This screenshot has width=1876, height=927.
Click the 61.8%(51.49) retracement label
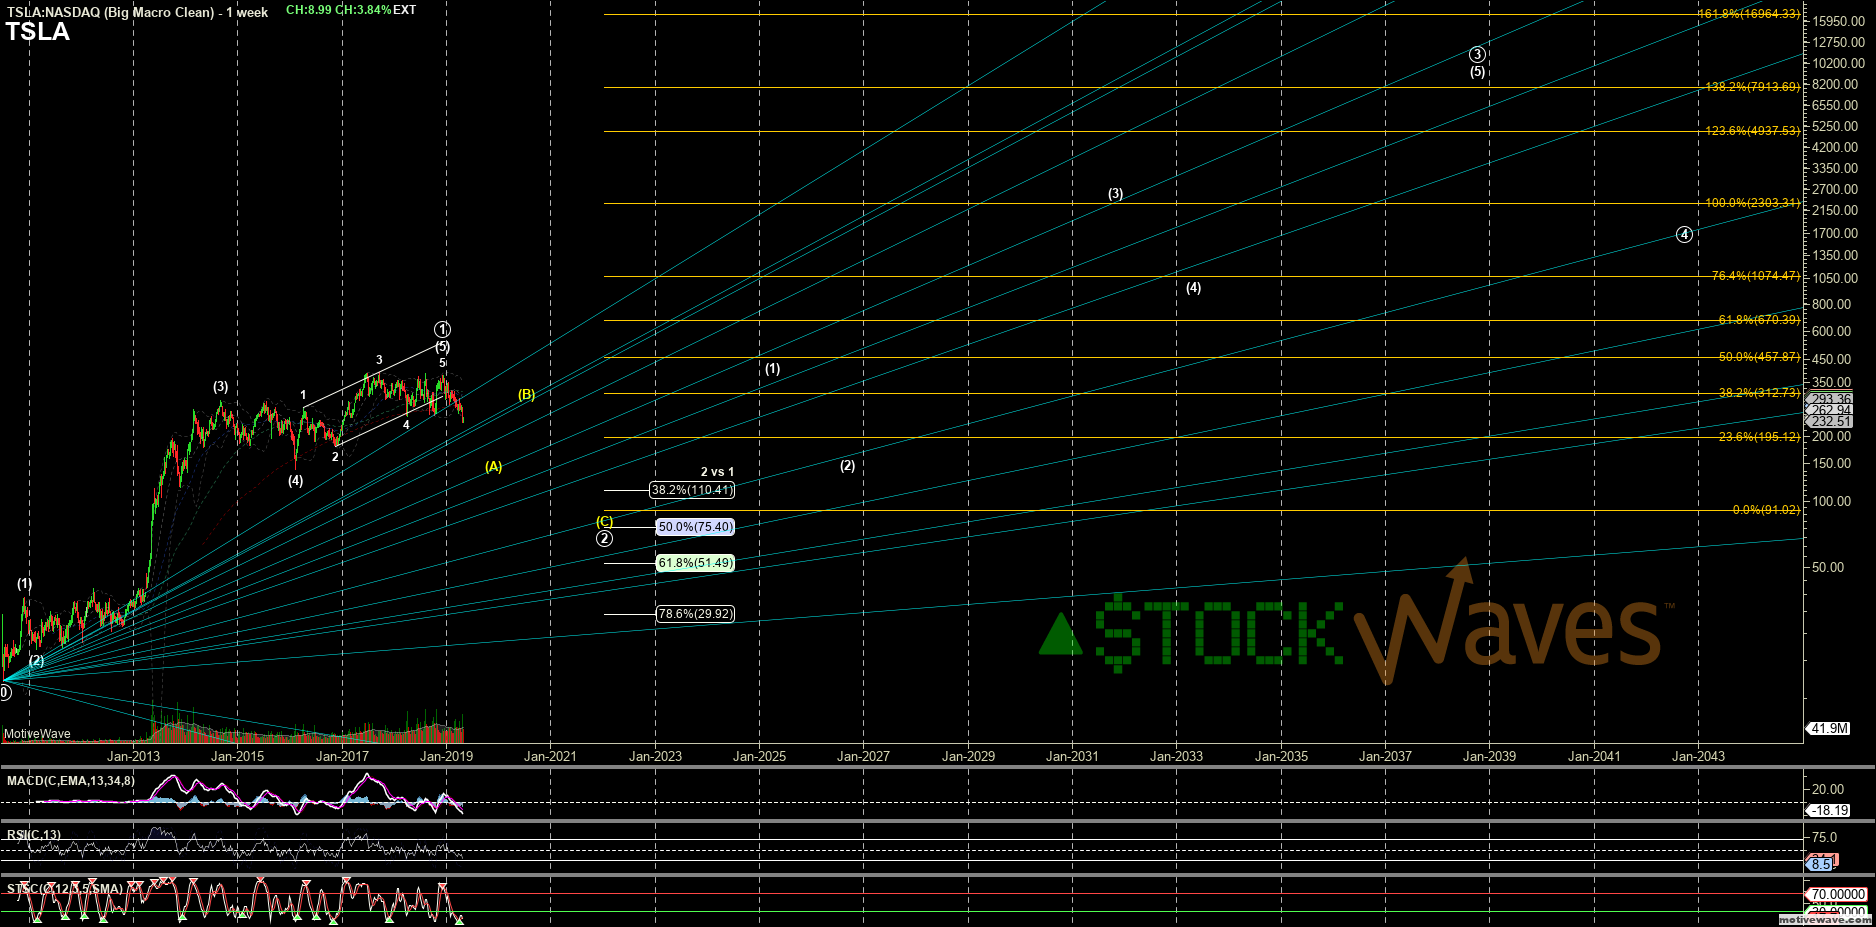(x=695, y=563)
